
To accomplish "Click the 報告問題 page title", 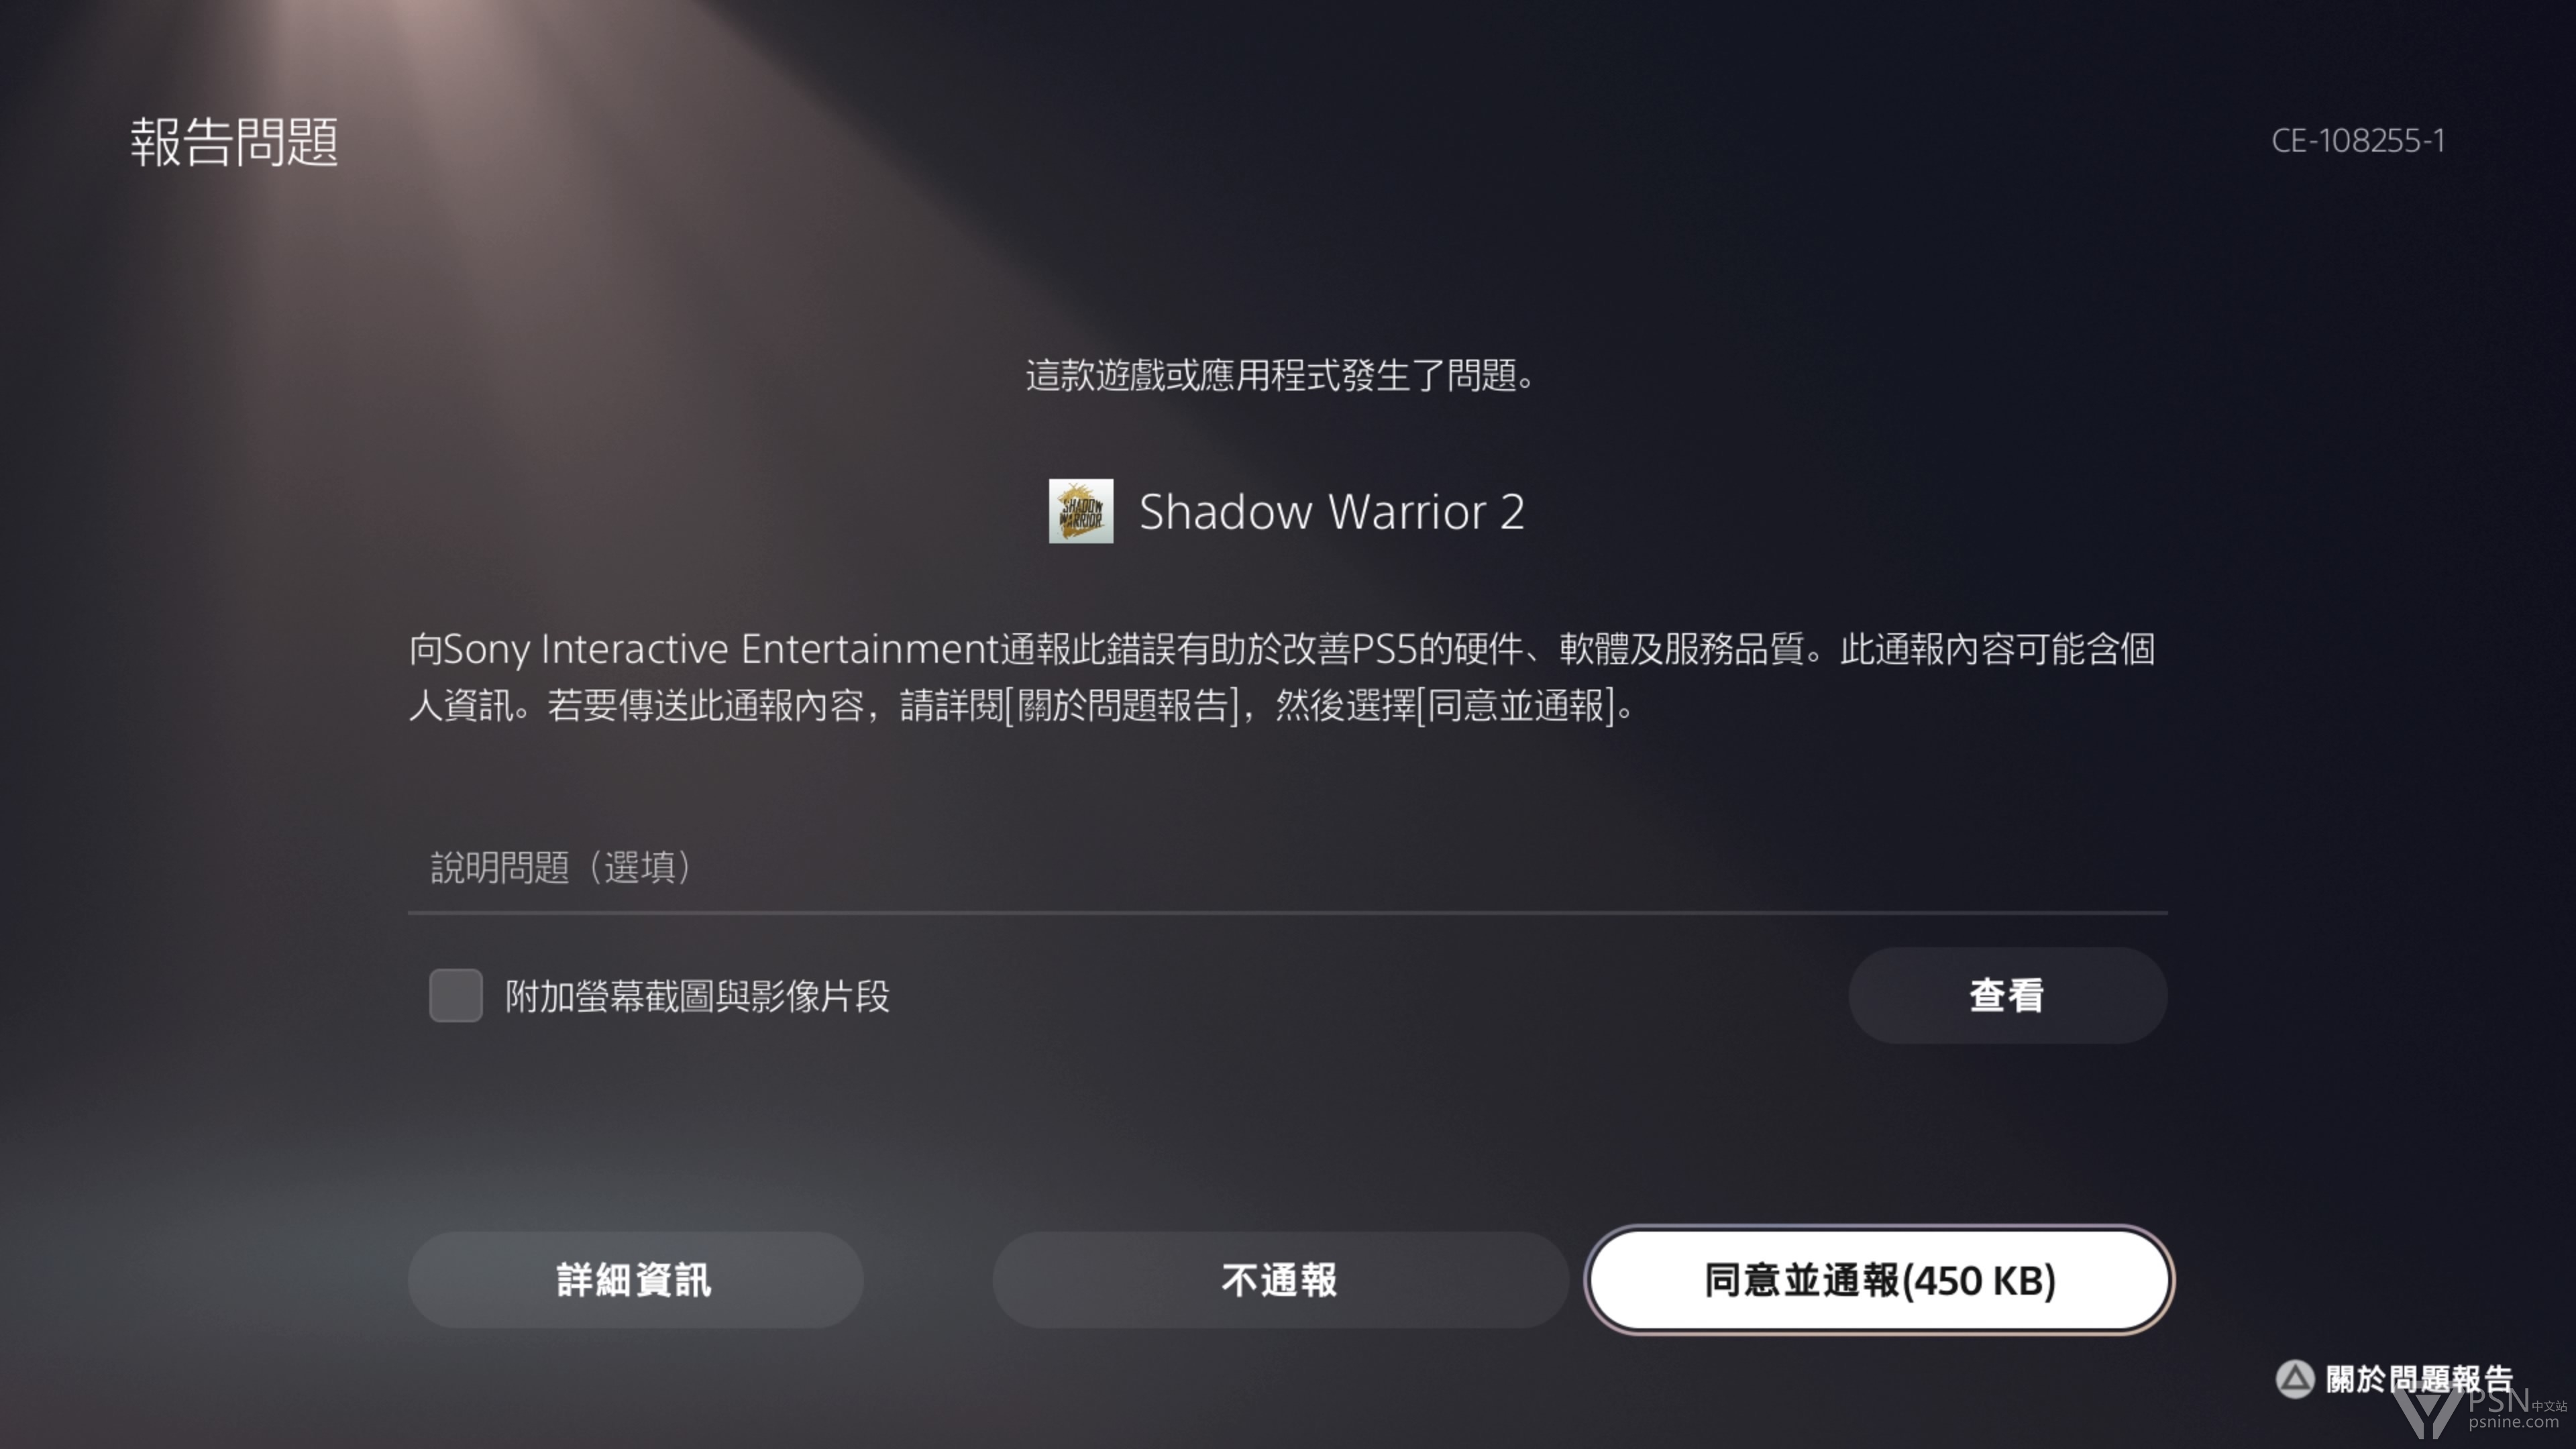I will (x=234, y=141).
